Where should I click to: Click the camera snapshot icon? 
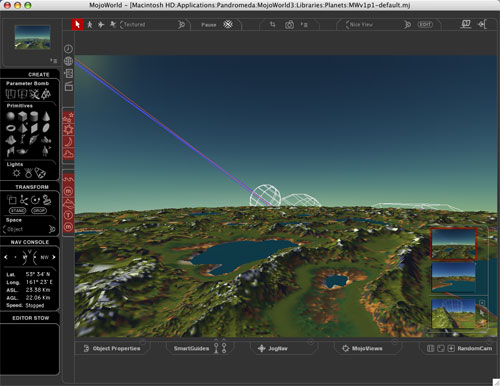point(289,25)
